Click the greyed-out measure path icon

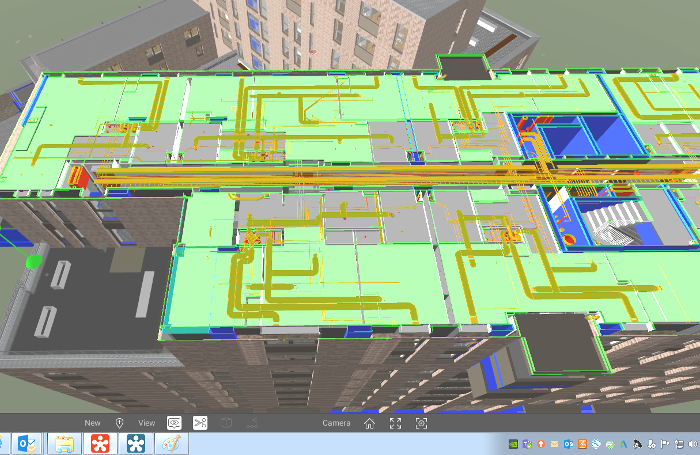(x=252, y=423)
